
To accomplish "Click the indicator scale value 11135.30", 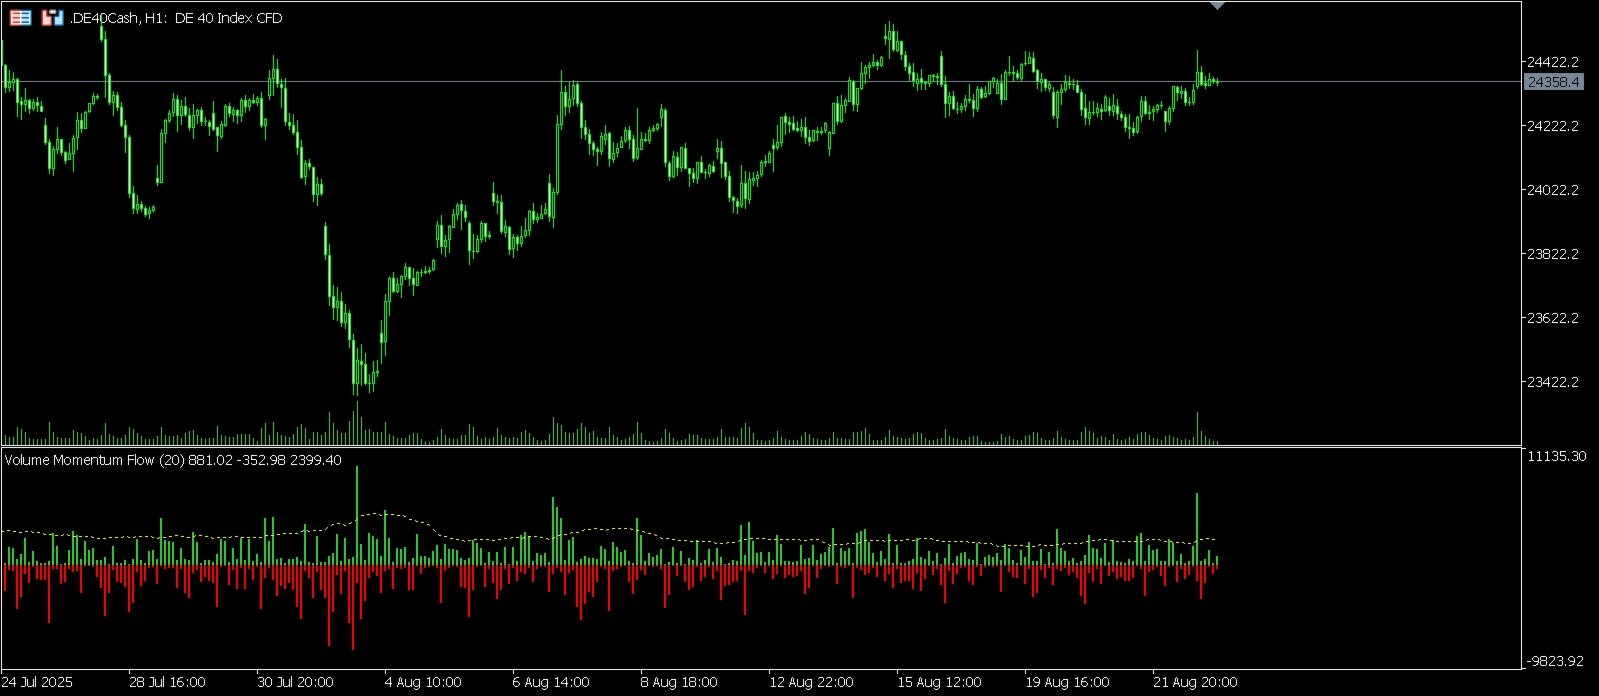I will coord(1557,456).
